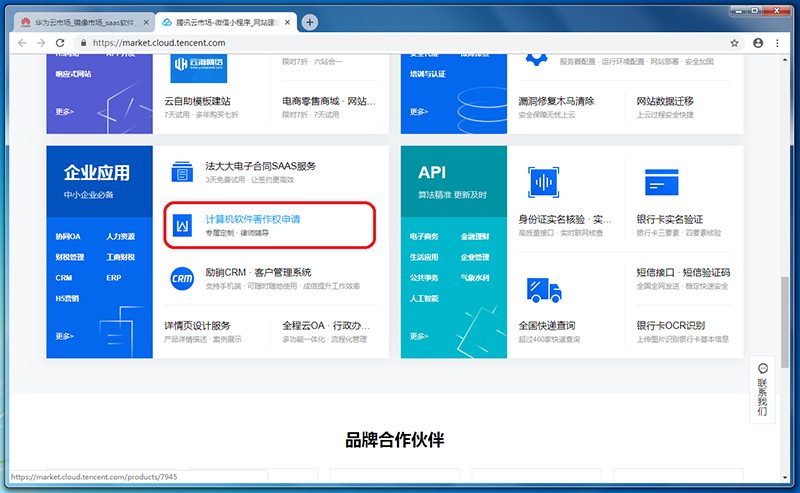The image size is (800, 493).
Task: Click the API panel heading
Action: coord(432,172)
